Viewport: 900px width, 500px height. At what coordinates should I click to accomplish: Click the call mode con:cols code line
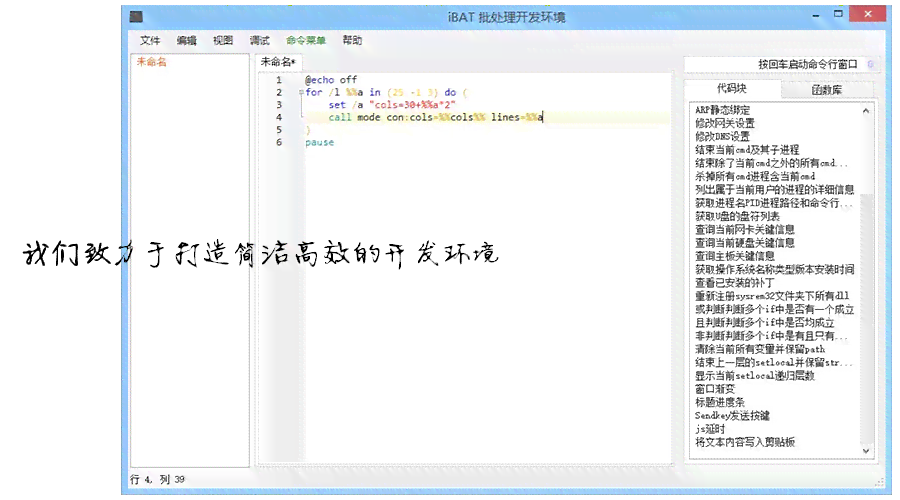[436, 117]
